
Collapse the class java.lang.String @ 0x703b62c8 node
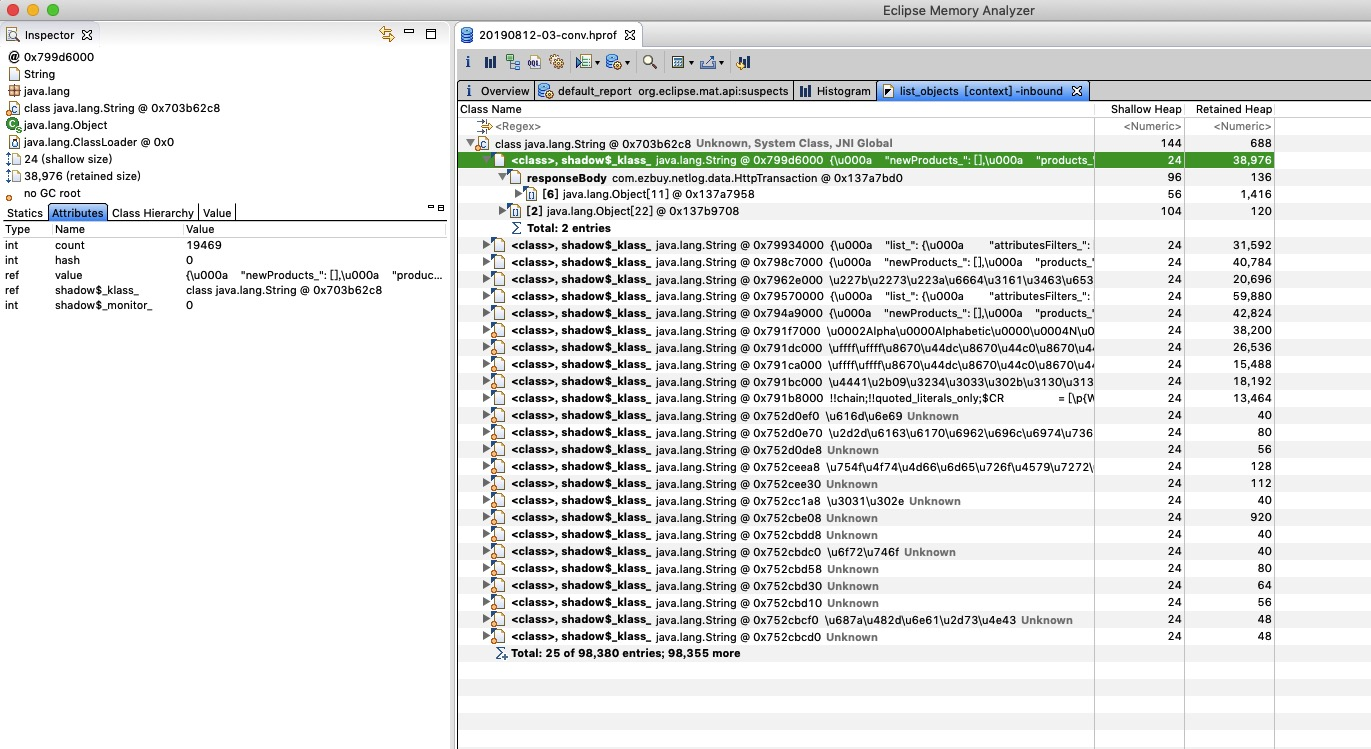[x=471, y=144]
